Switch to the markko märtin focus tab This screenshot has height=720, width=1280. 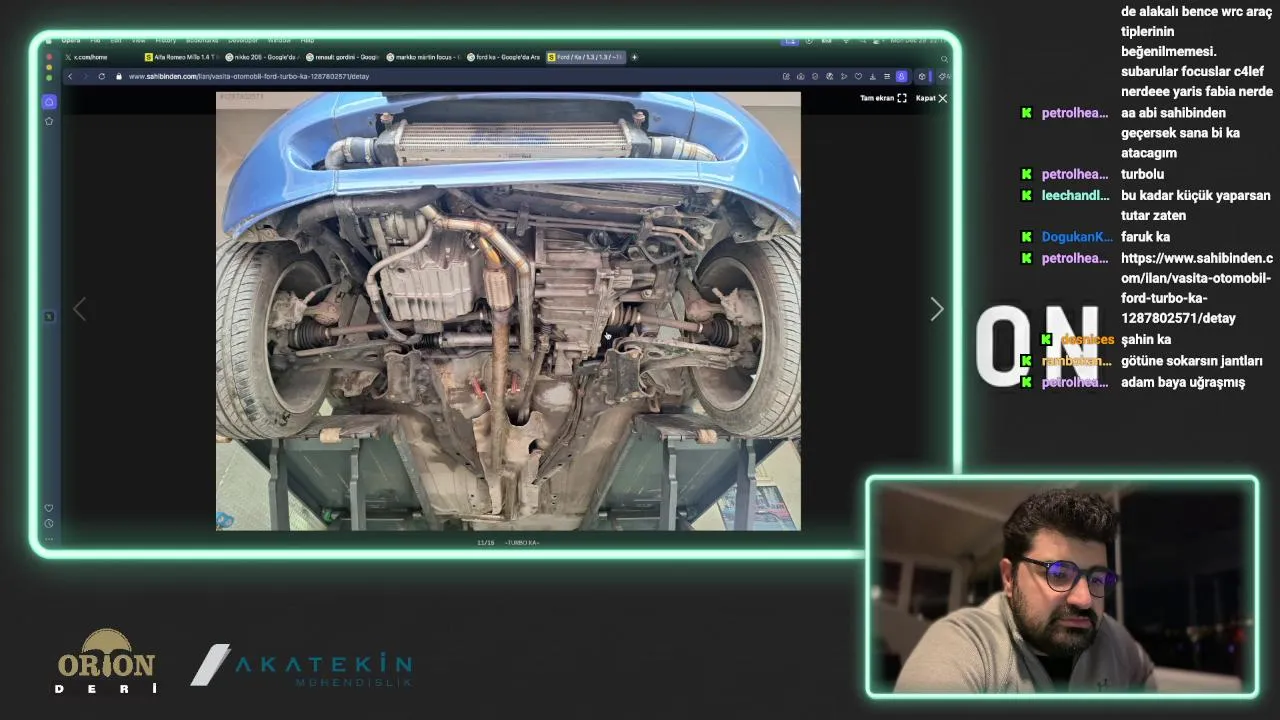tap(422, 57)
